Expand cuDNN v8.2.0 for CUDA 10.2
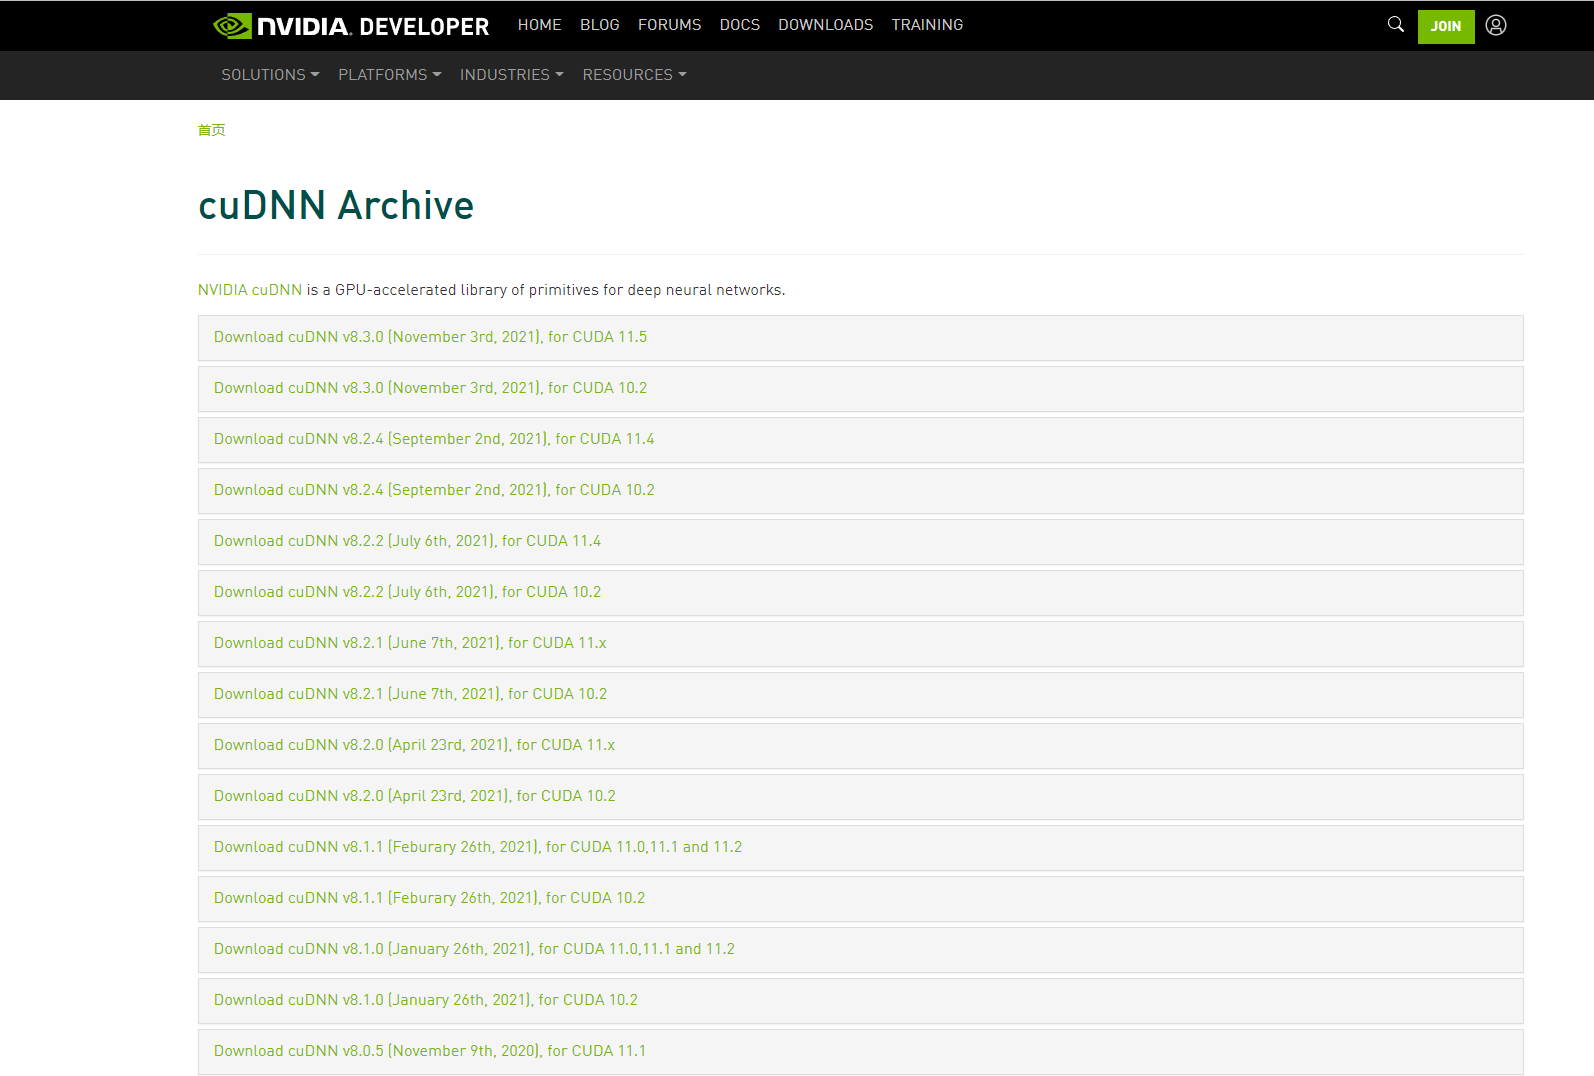 860,797
